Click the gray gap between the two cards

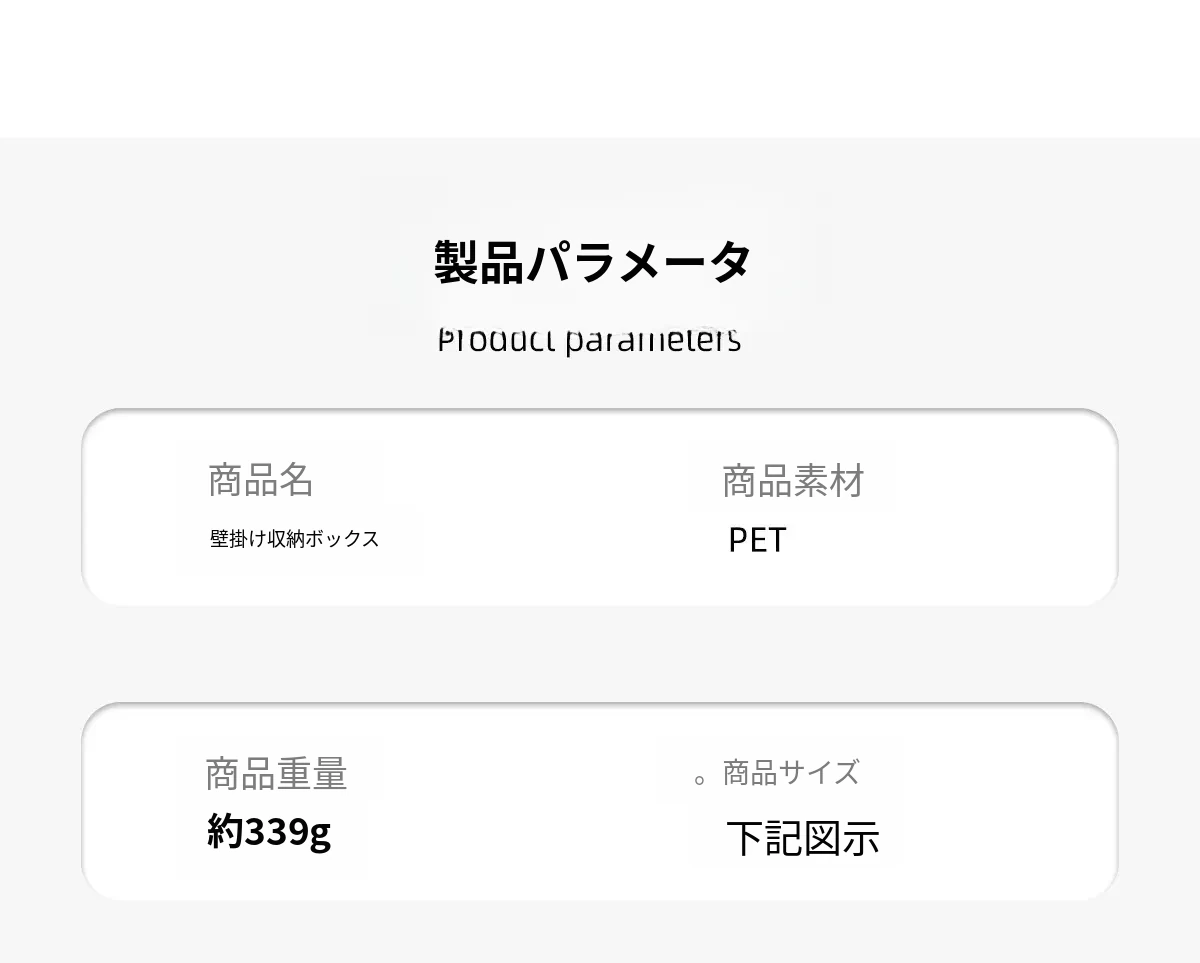(600, 654)
